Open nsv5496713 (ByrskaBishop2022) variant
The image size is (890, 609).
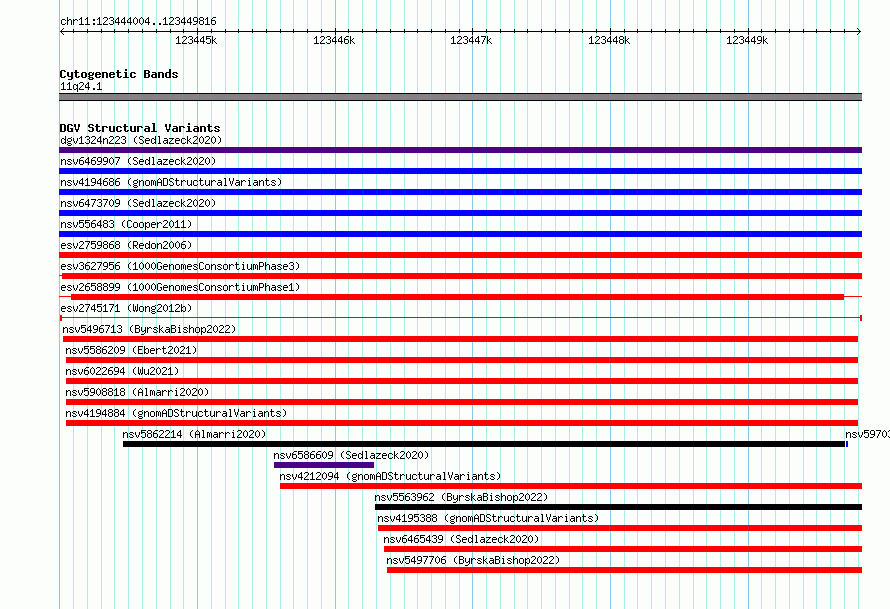pyautogui.click(x=149, y=329)
